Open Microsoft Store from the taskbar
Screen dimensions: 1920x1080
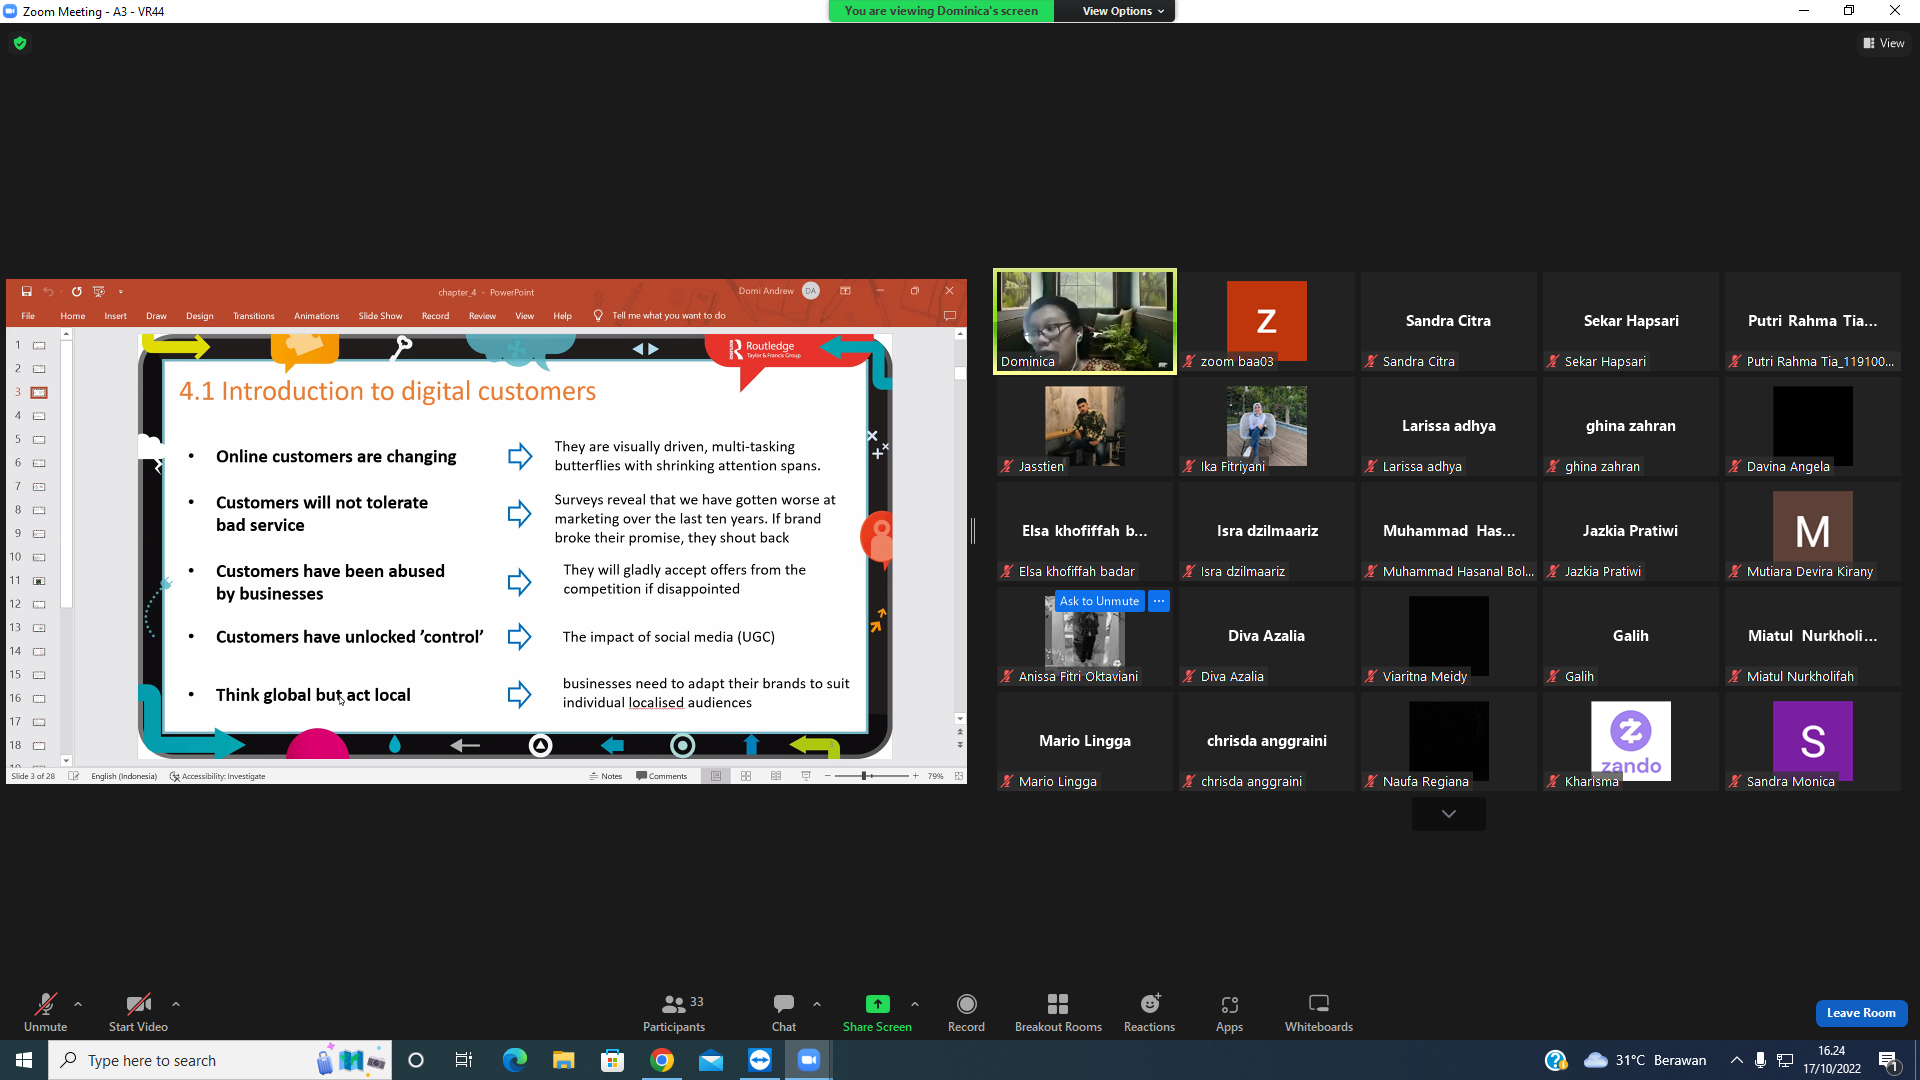(613, 1060)
